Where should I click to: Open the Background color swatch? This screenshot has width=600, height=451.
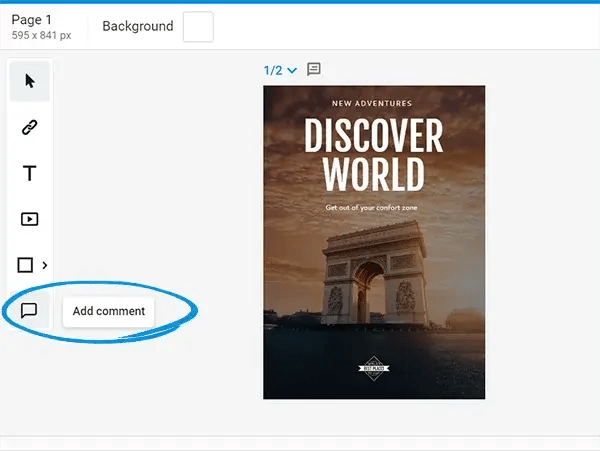198,26
